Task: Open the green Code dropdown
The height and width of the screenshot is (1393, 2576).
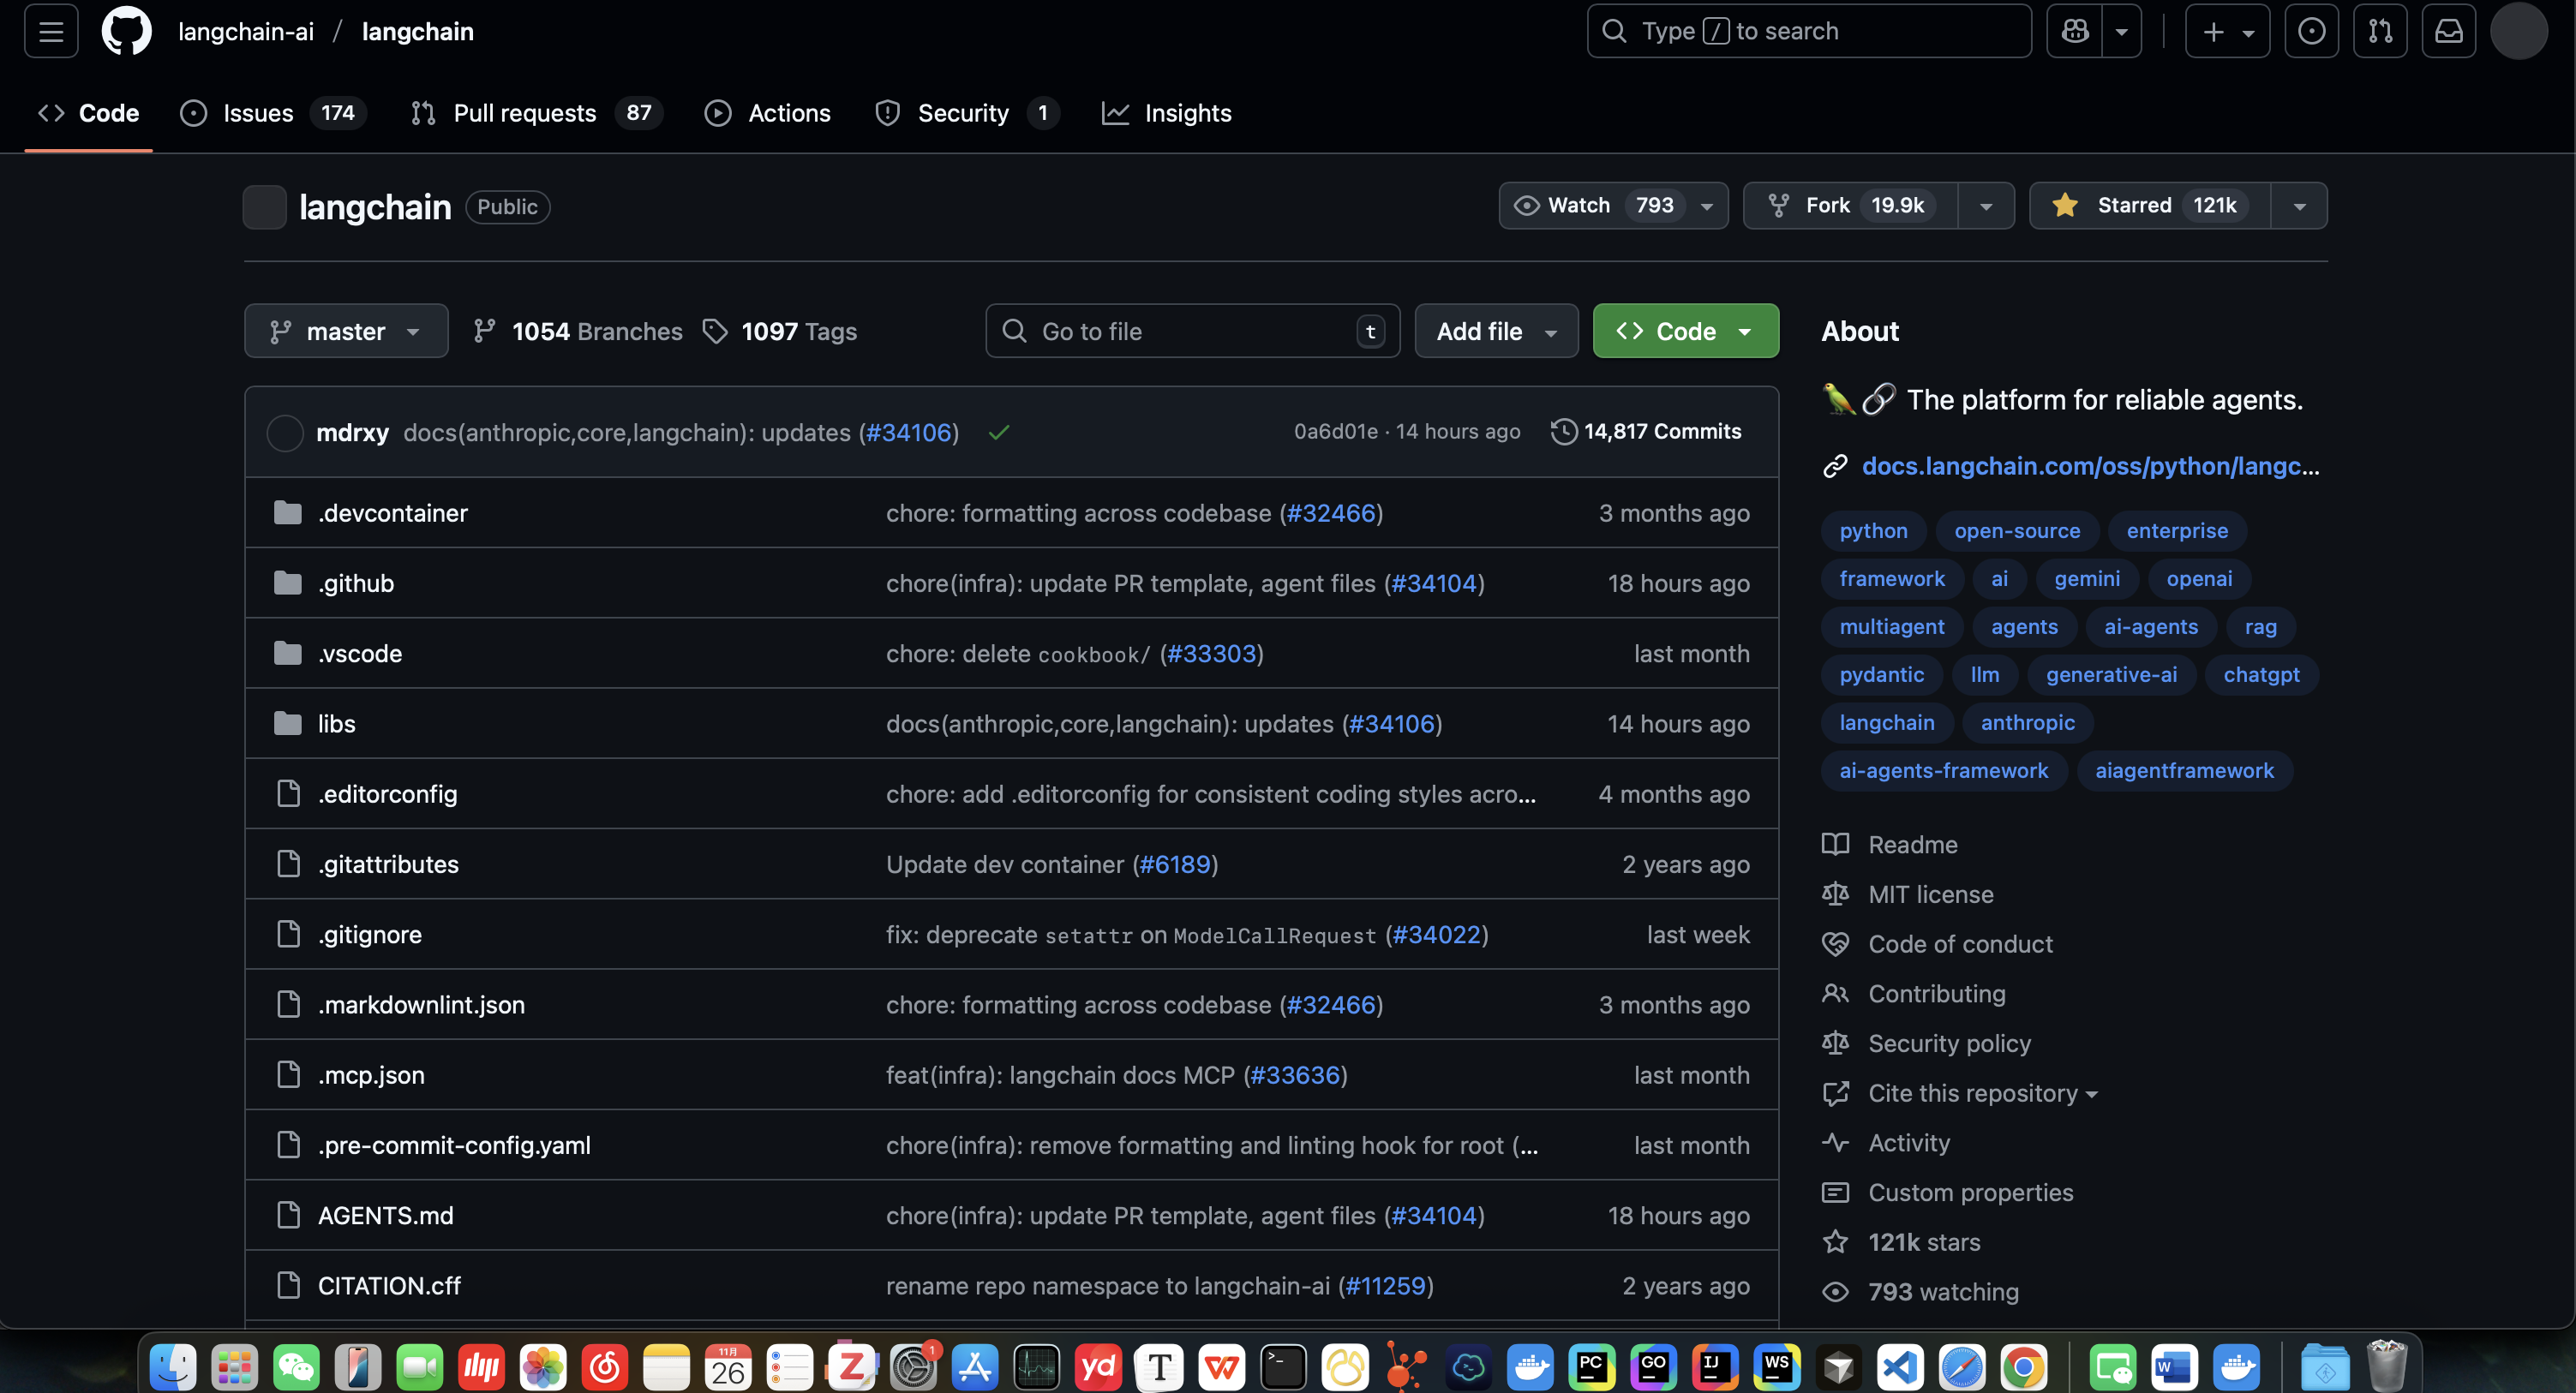Action: pos(1685,331)
